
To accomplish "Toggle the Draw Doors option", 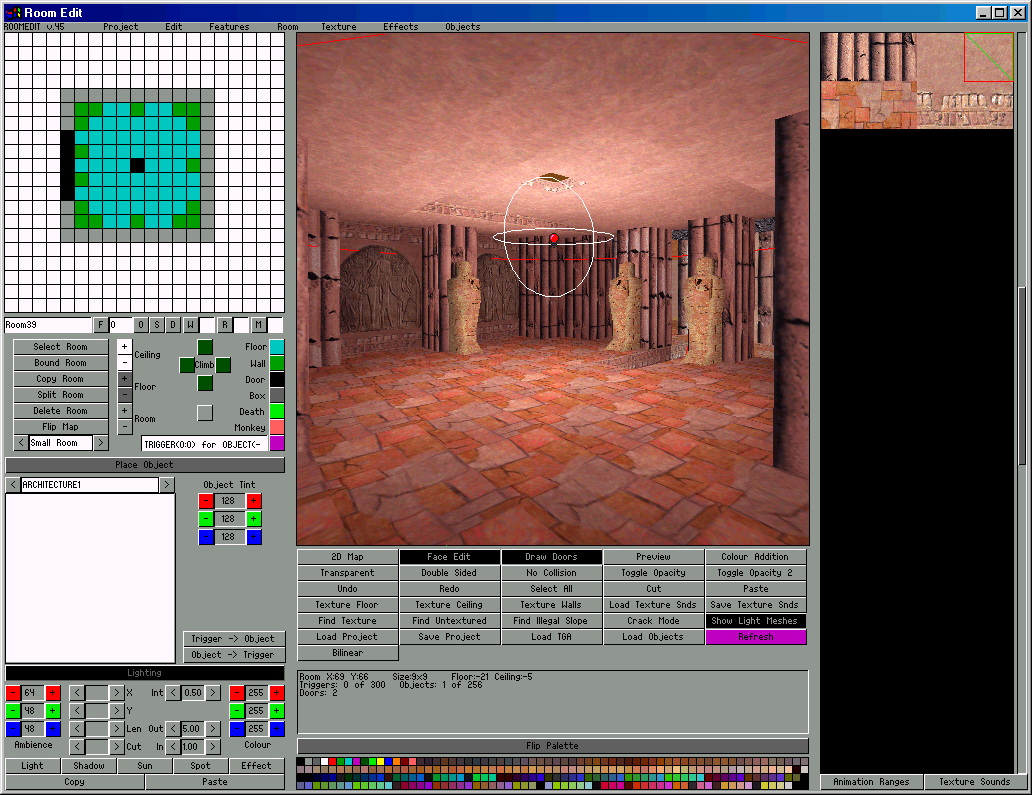I will coord(551,557).
